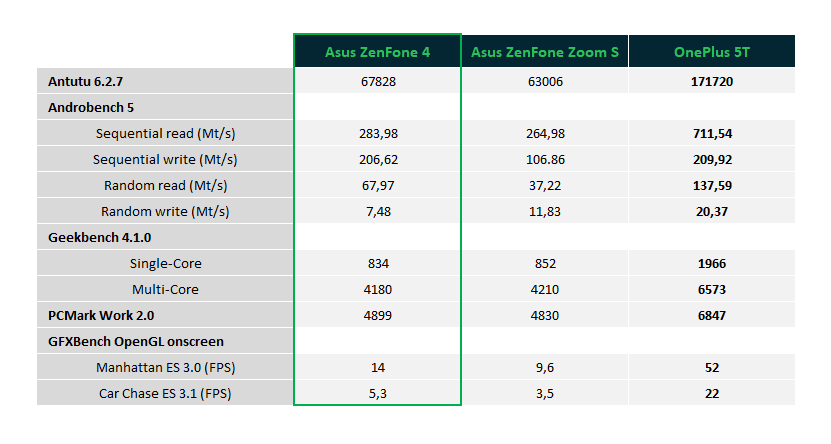This screenshot has height=444, width=831.
Task: Select the Manhattan FPS value 14
Action: click(377, 367)
